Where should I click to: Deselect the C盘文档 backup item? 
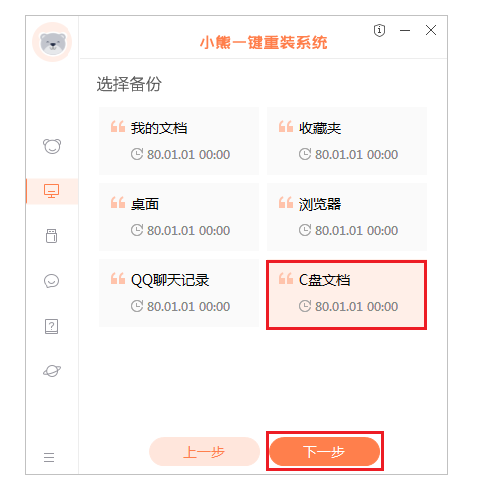pos(347,295)
